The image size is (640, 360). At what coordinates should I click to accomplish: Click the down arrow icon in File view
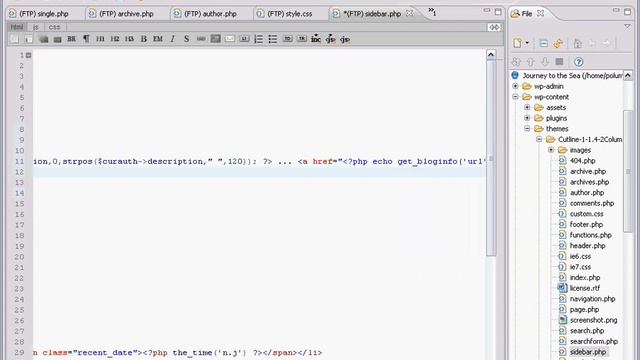545,62
